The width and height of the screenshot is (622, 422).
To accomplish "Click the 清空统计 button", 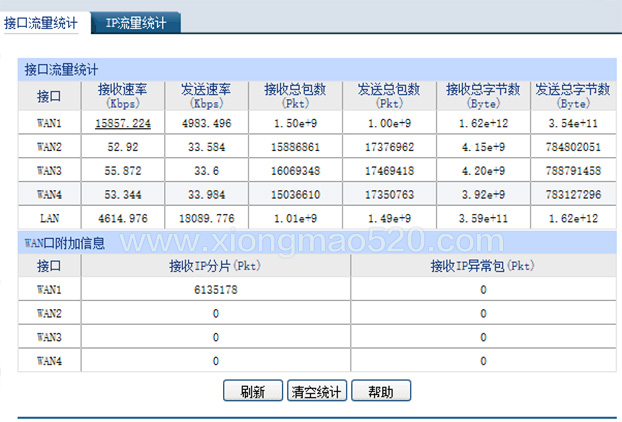I will (x=317, y=391).
